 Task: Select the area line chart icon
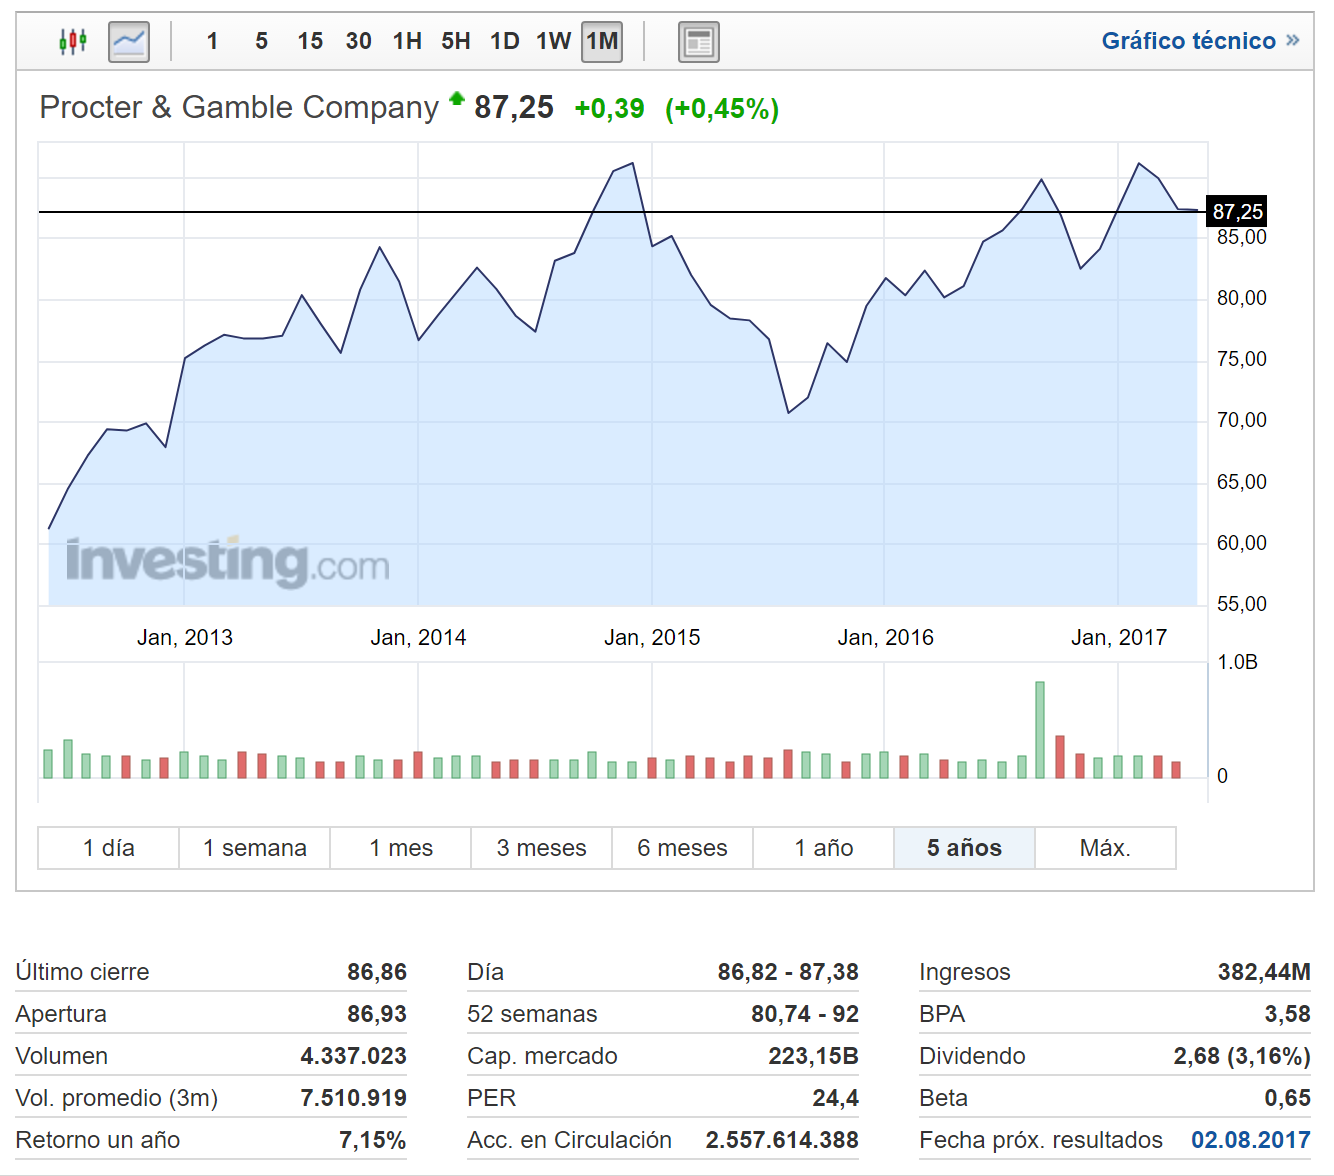129,42
